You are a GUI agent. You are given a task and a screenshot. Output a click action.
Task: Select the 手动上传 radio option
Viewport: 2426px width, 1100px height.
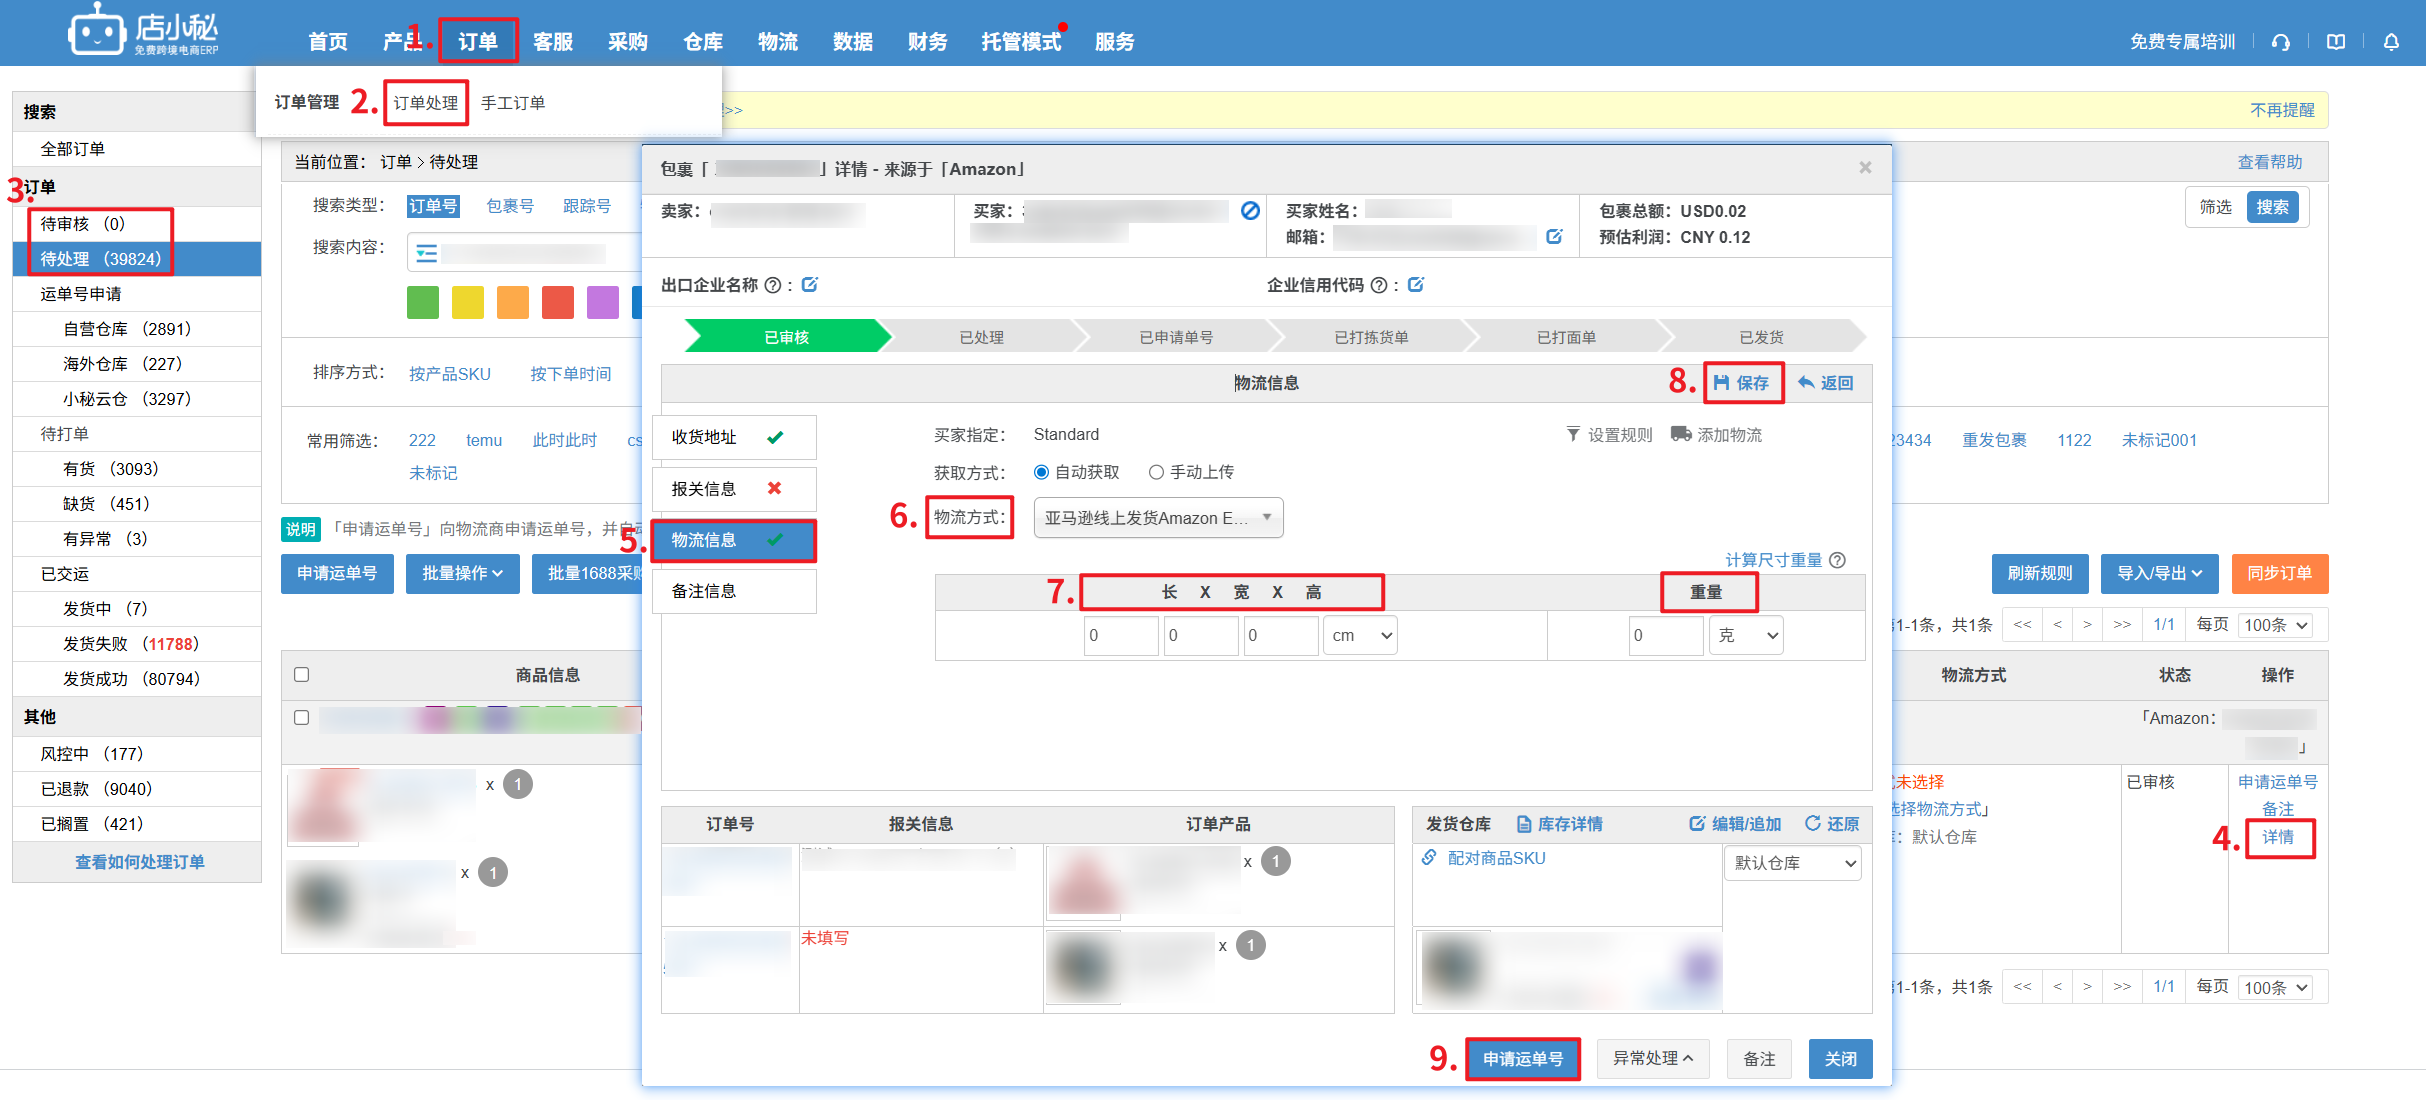(1156, 472)
